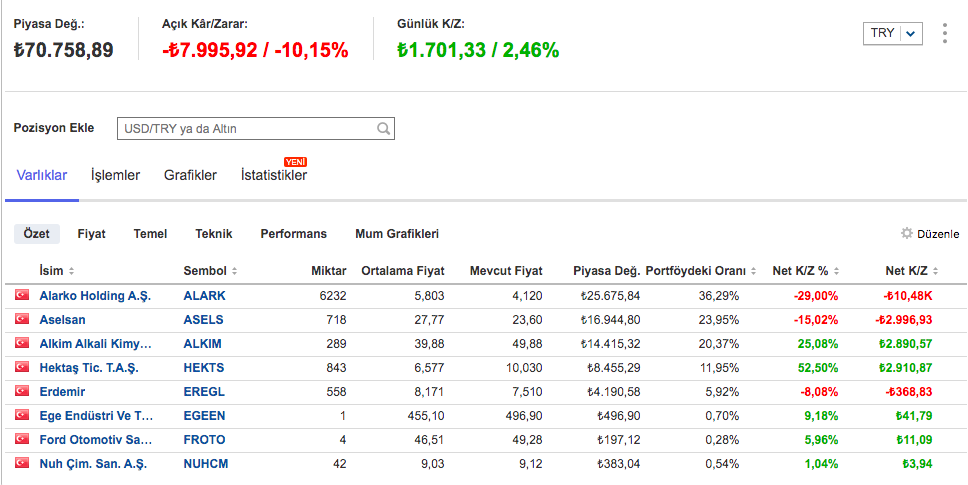Image resolution: width=968 pixels, height=485 pixels.
Task: Switch to the Teknik view
Action: (x=214, y=234)
